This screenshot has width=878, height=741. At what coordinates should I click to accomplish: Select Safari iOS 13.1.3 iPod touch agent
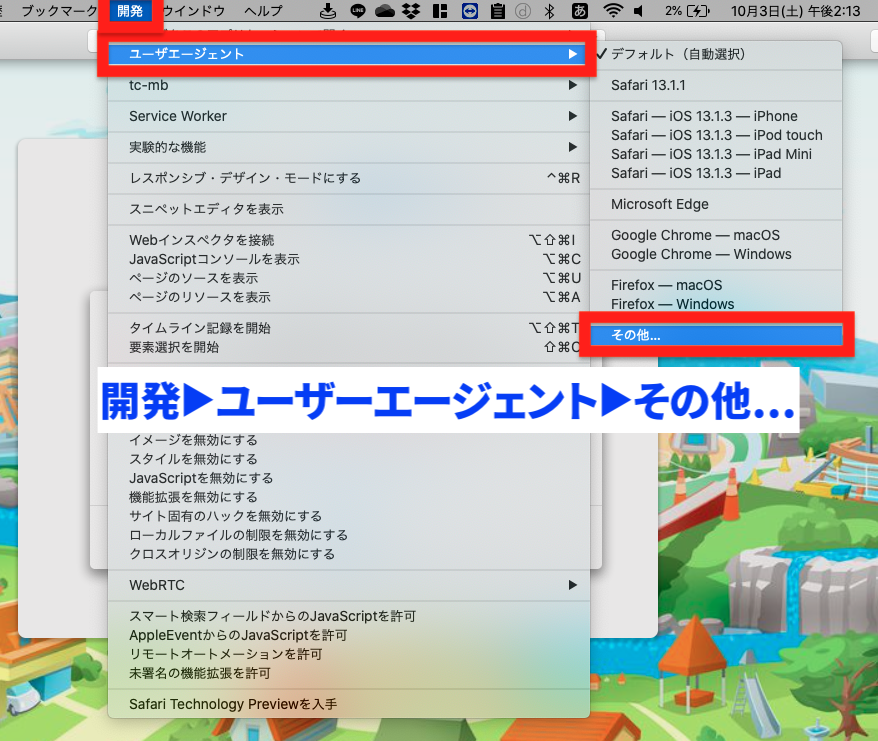point(716,135)
